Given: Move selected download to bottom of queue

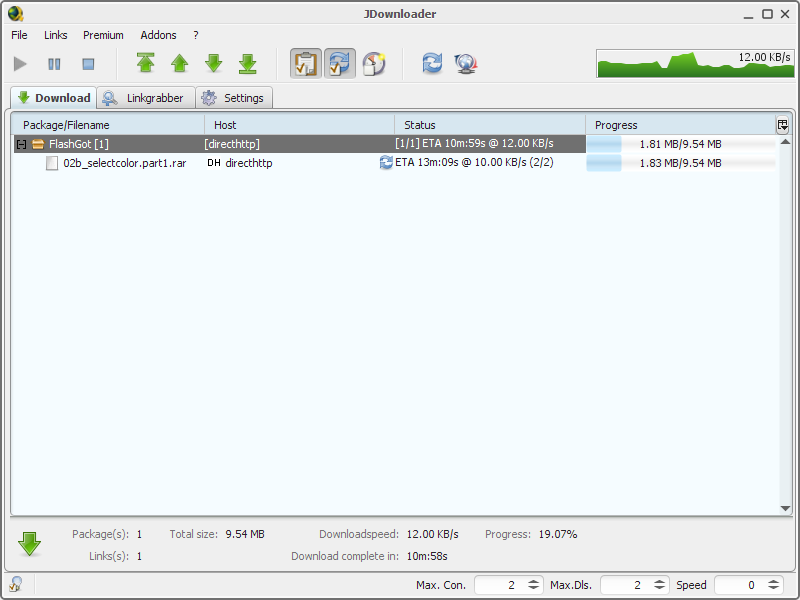Looking at the screenshot, I should tap(247, 63).
